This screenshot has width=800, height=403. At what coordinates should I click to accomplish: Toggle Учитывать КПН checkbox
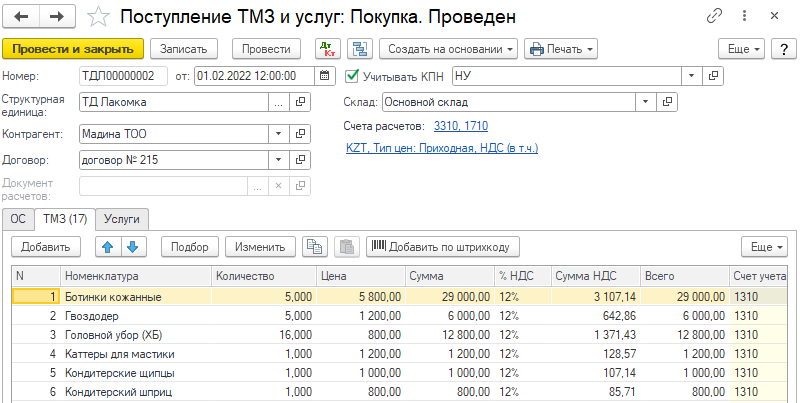[x=351, y=75]
